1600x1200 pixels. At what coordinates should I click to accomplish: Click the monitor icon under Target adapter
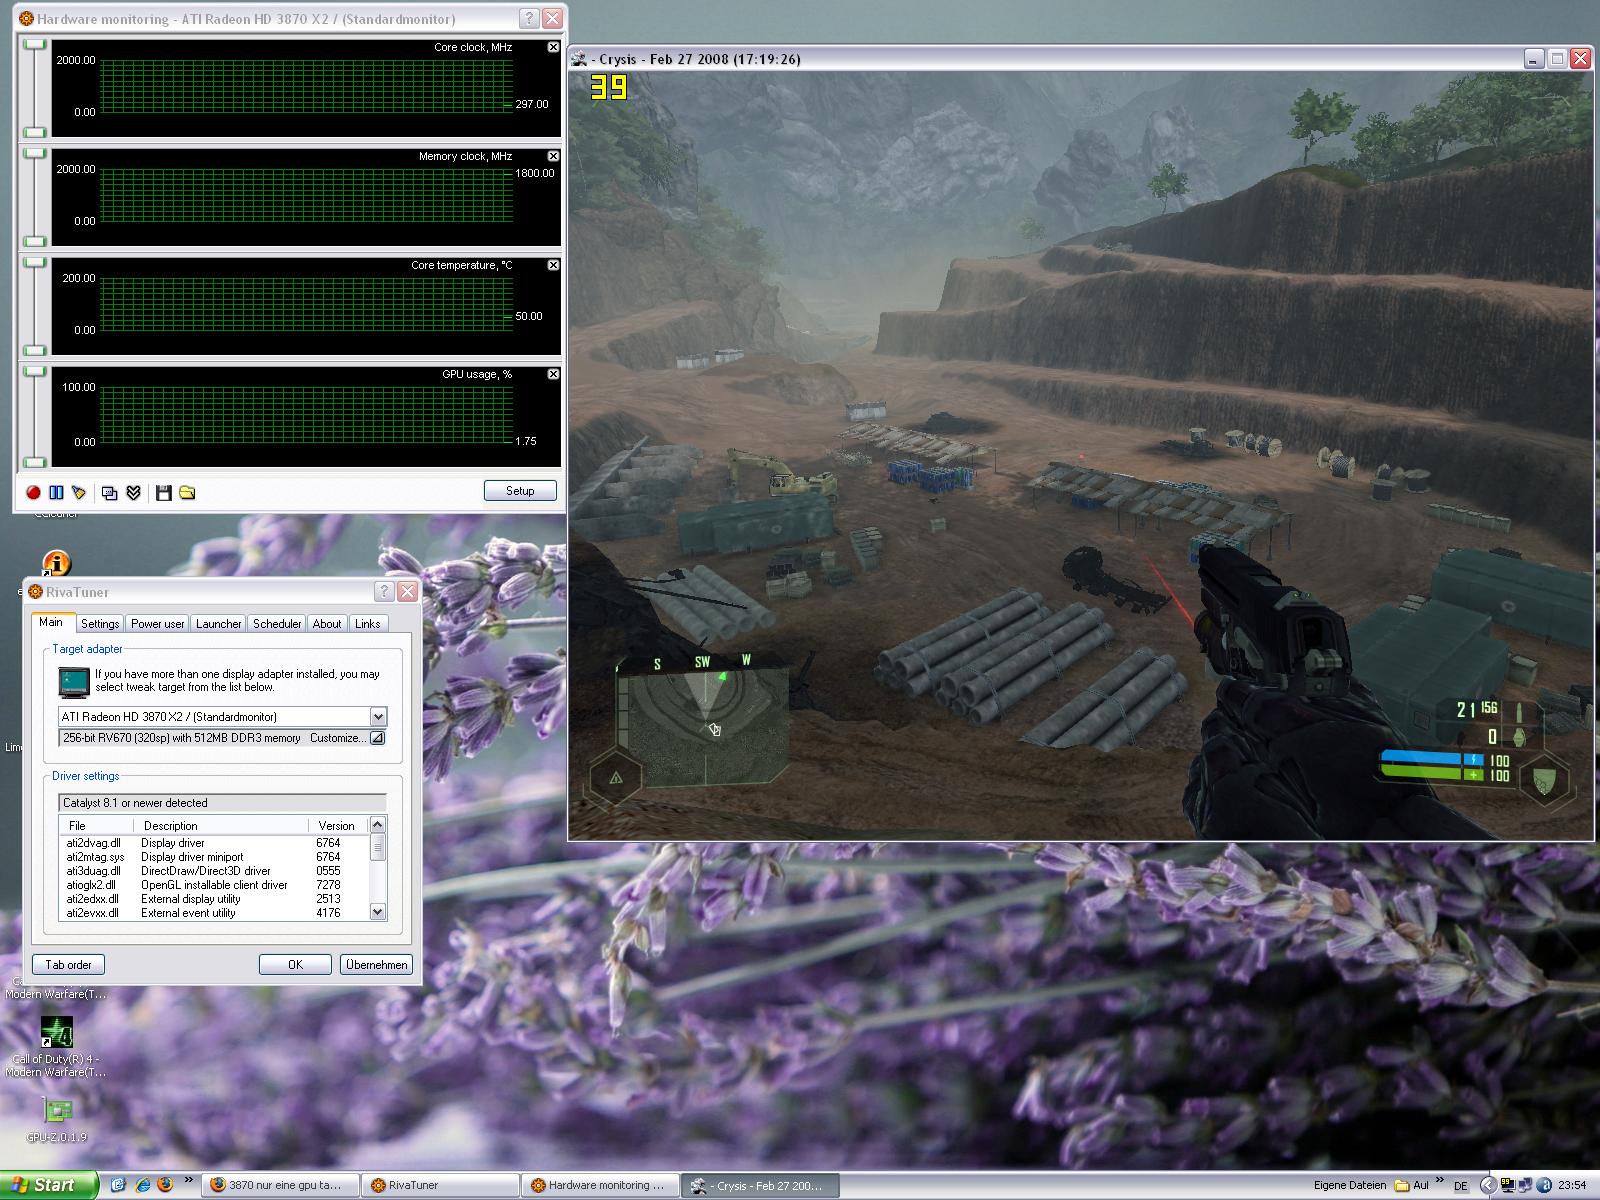[x=74, y=682]
